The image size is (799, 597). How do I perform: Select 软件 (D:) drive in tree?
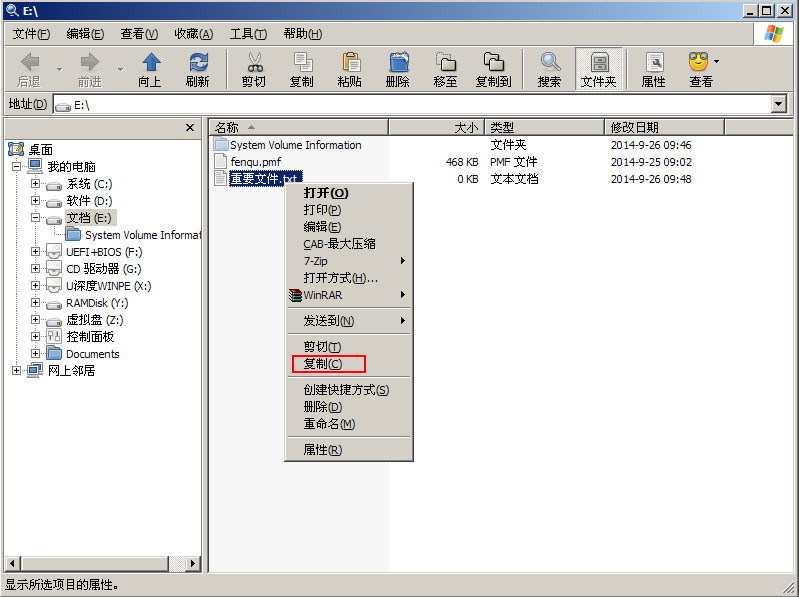[89, 201]
